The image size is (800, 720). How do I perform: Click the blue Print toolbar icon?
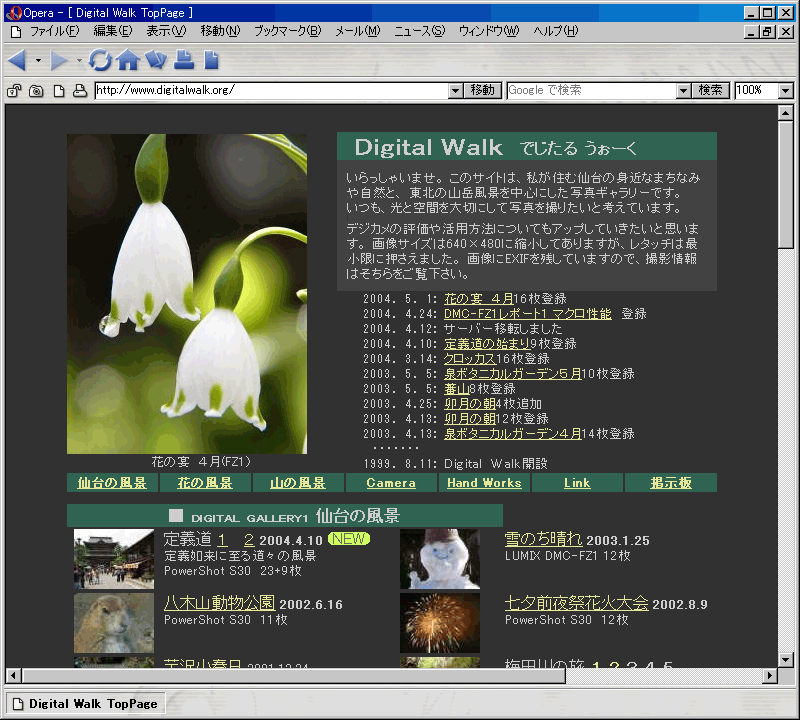184,60
